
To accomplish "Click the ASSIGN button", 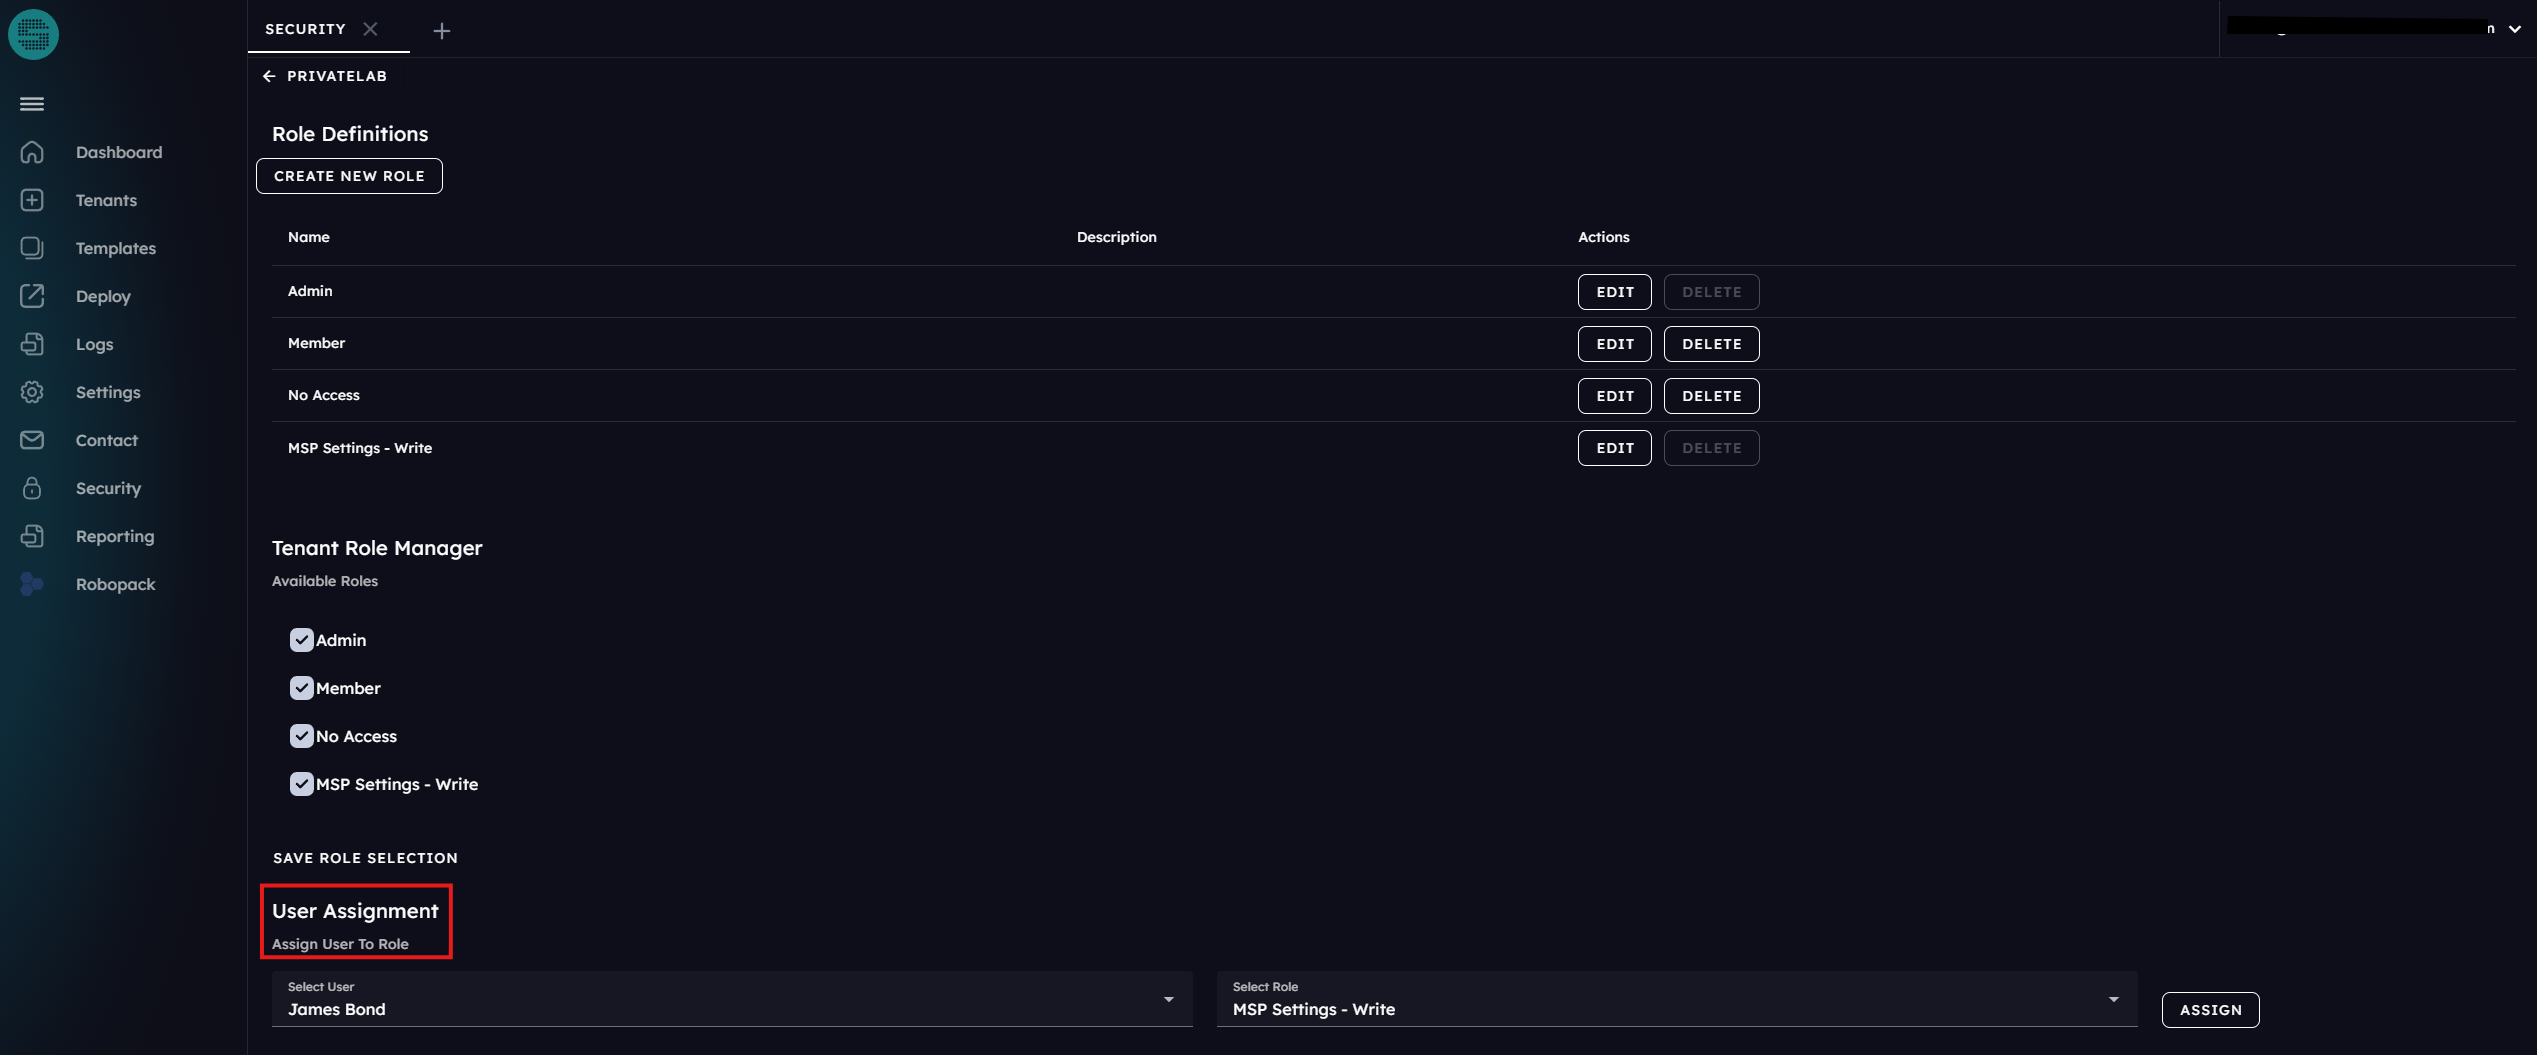I will [x=2210, y=1010].
